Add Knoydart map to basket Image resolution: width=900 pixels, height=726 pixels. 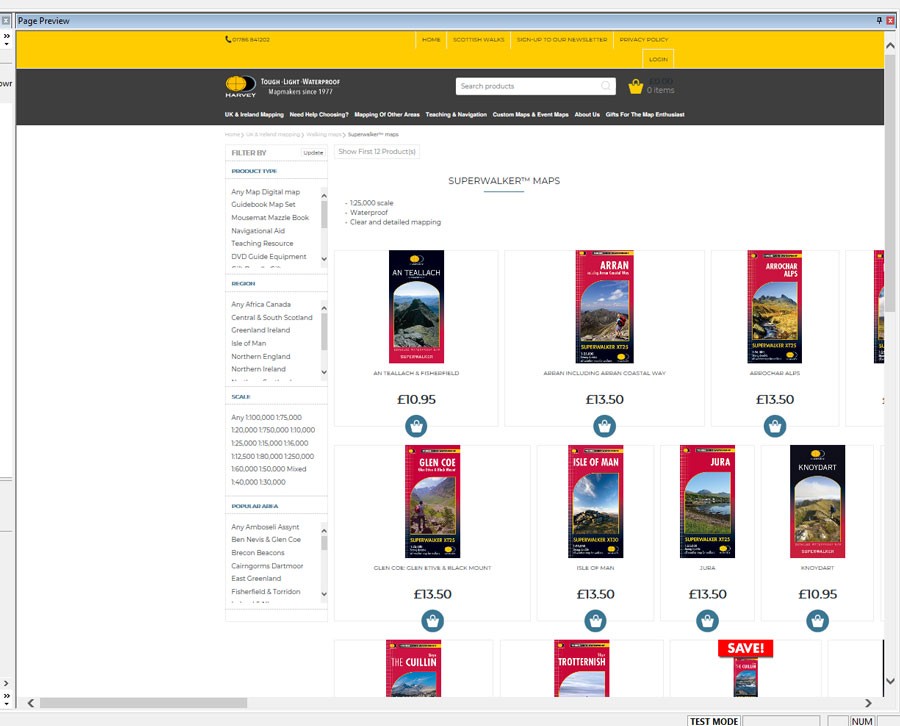(x=817, y=621)
